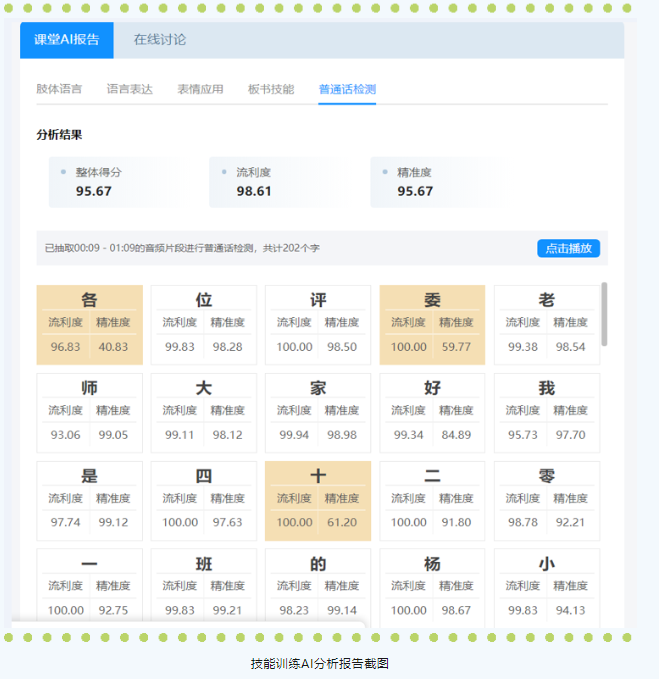Click the character card 杨
Viewport: 663px width, 679px height.
point(432,588)
